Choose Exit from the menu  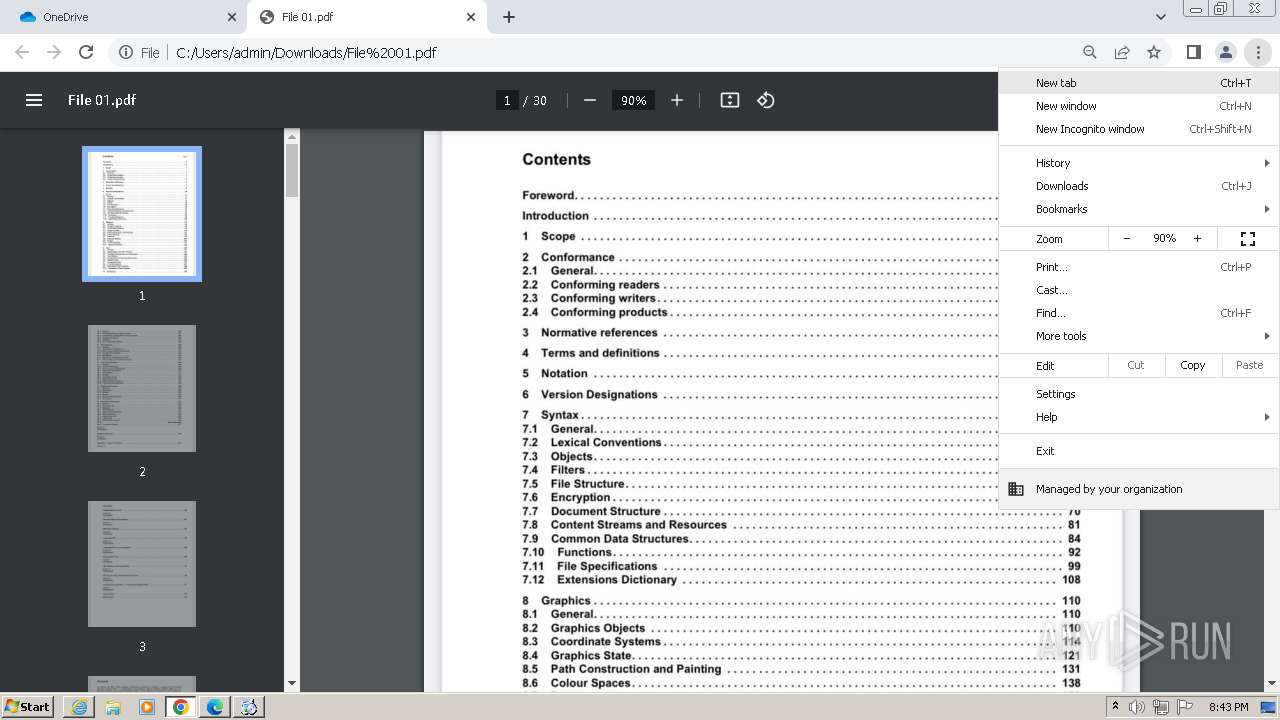click(1139, 451)
